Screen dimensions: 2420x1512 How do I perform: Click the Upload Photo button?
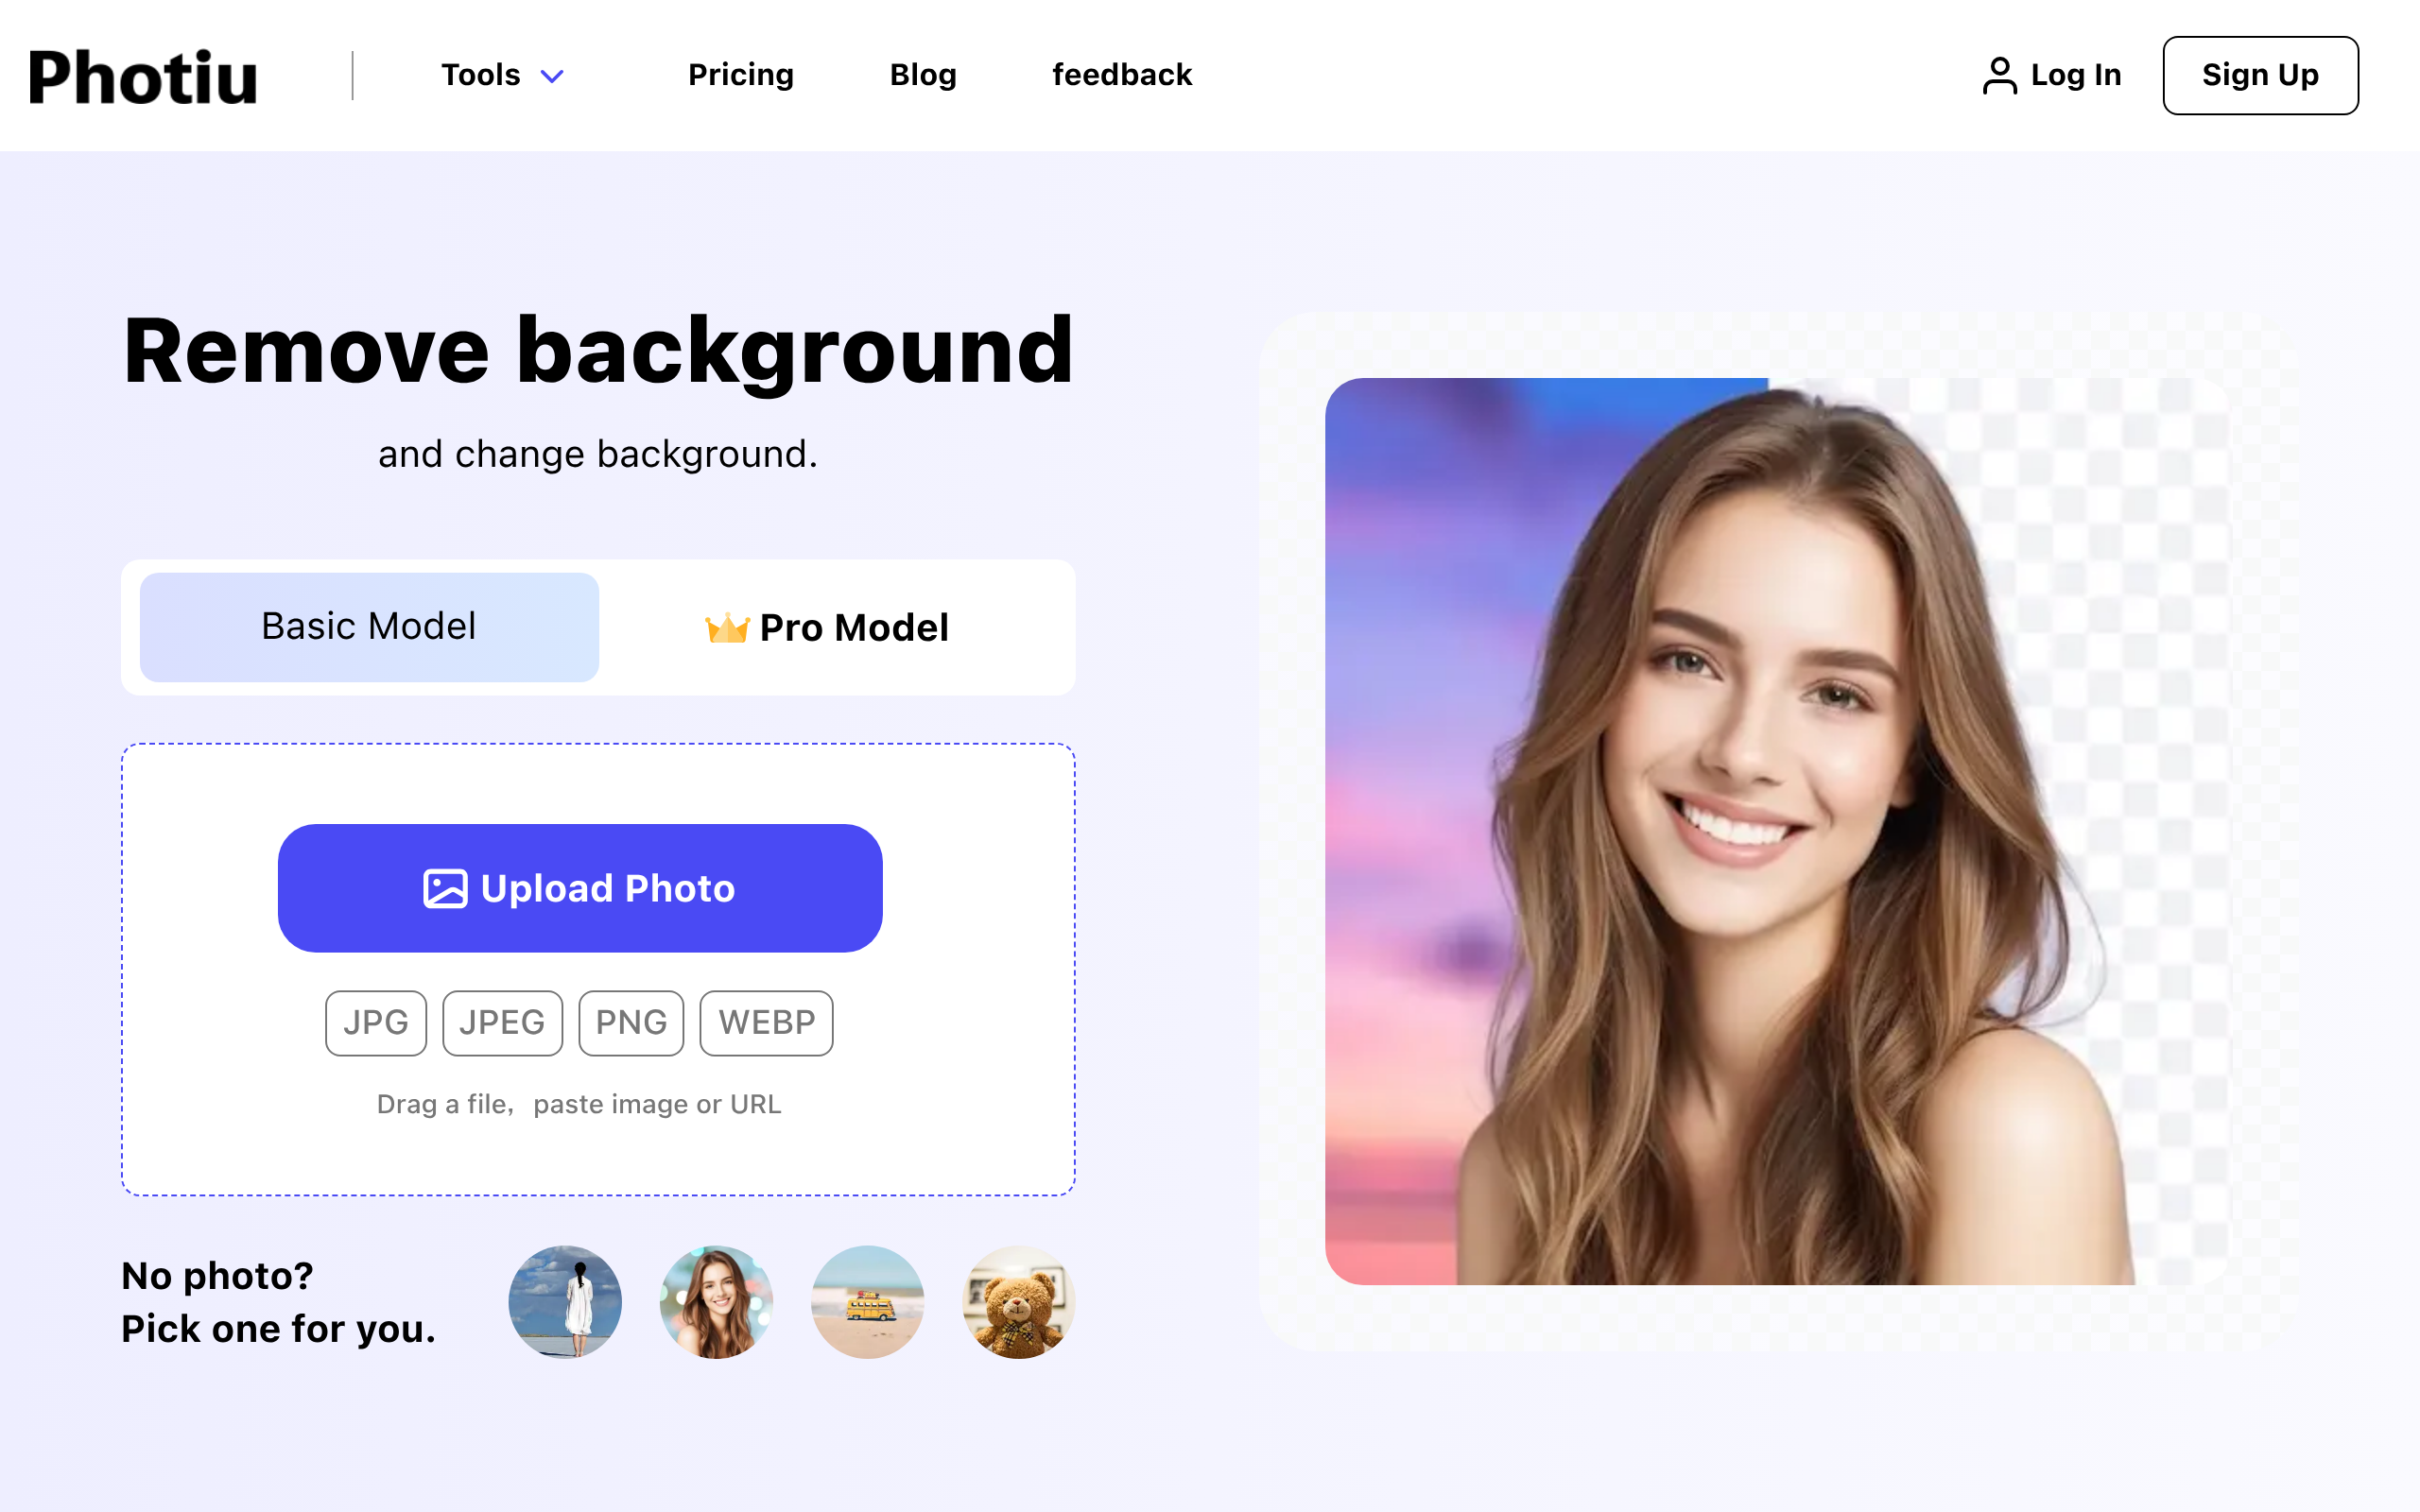point(580,888)
